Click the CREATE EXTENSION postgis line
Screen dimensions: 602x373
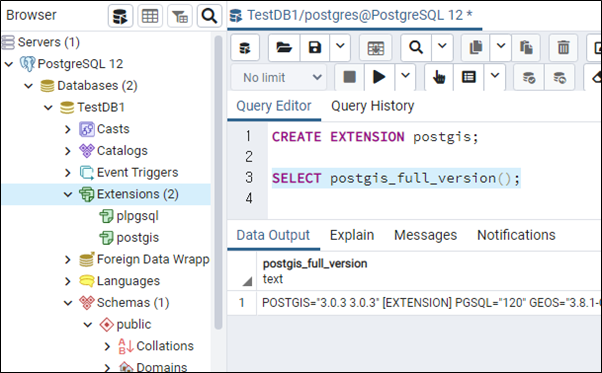[x=375, y=137]
